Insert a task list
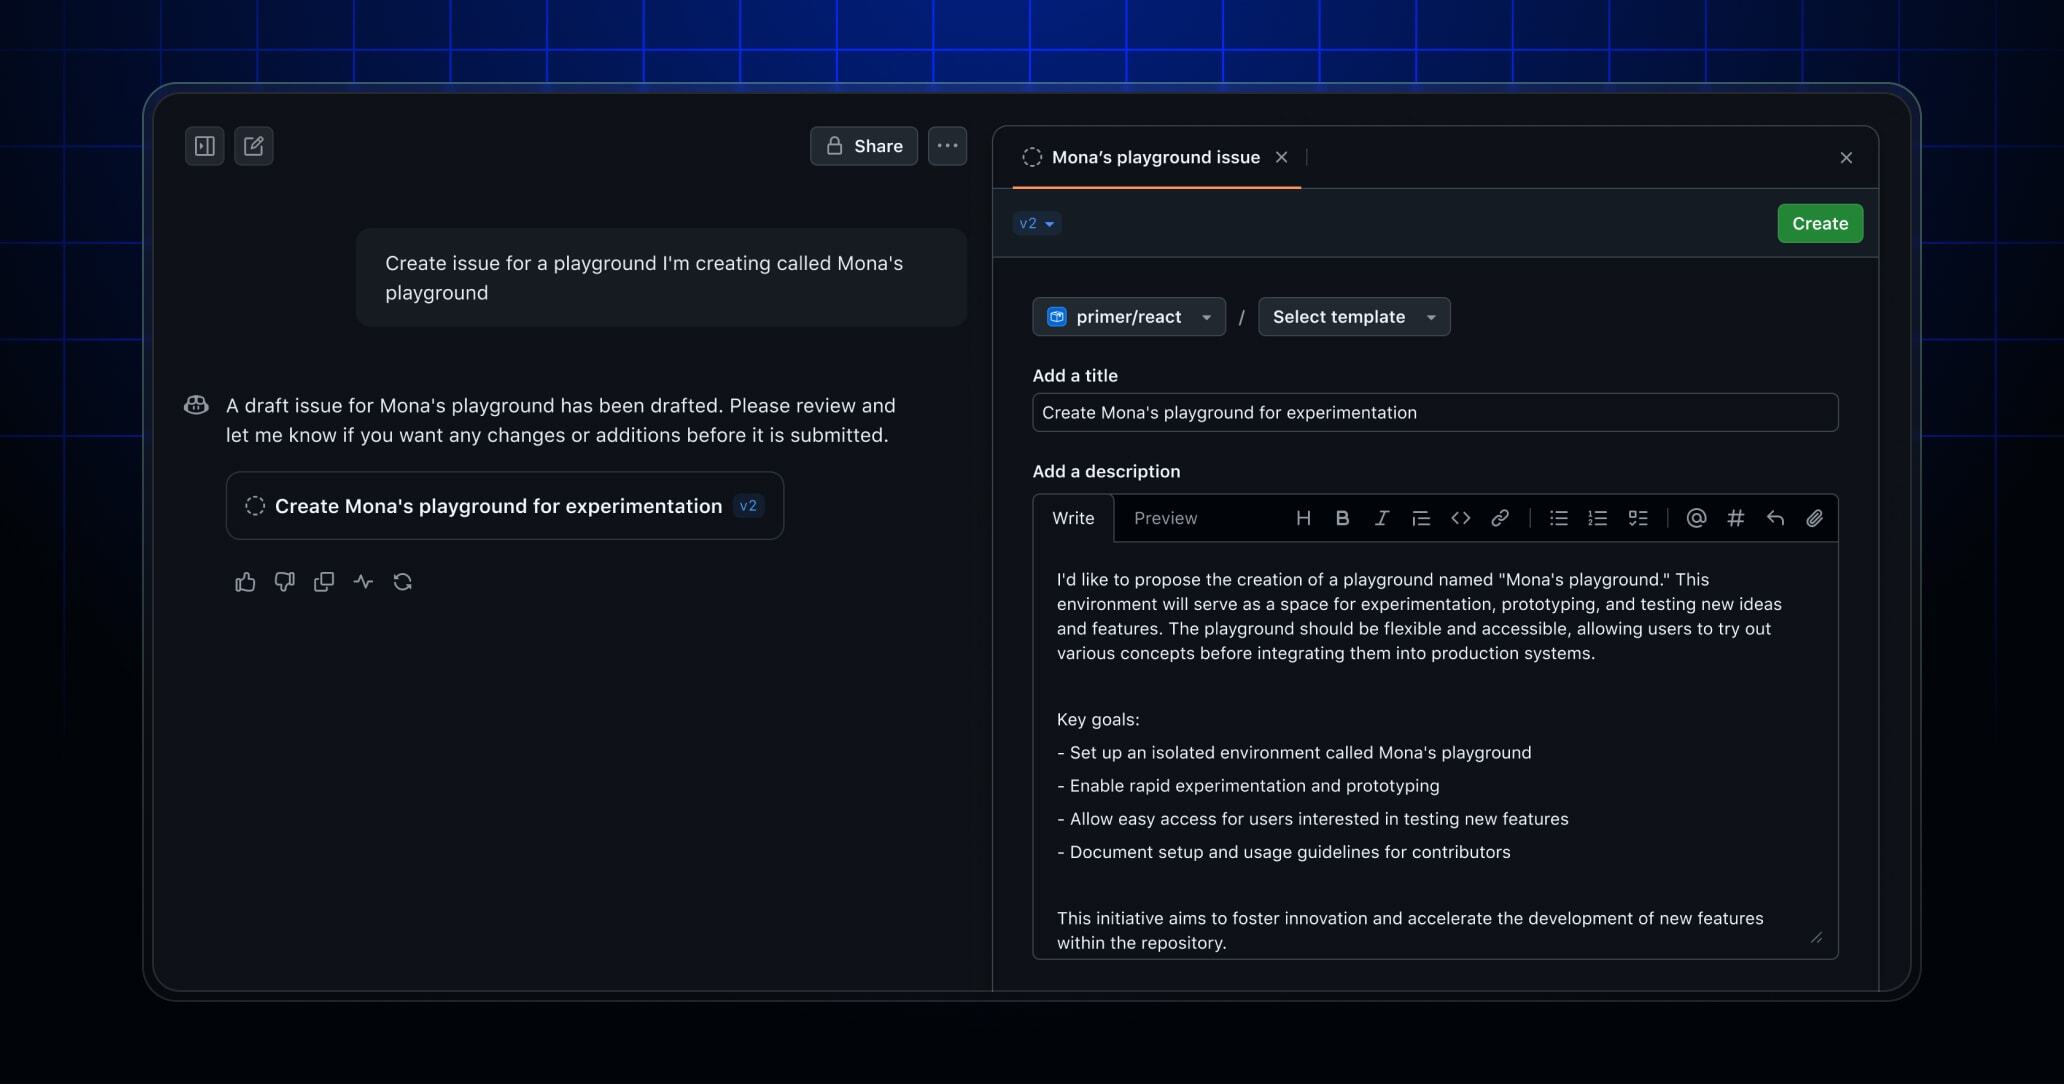Image resolution: width=2064 pixels, height=1084 pixels. click(x=1638, y=518)
